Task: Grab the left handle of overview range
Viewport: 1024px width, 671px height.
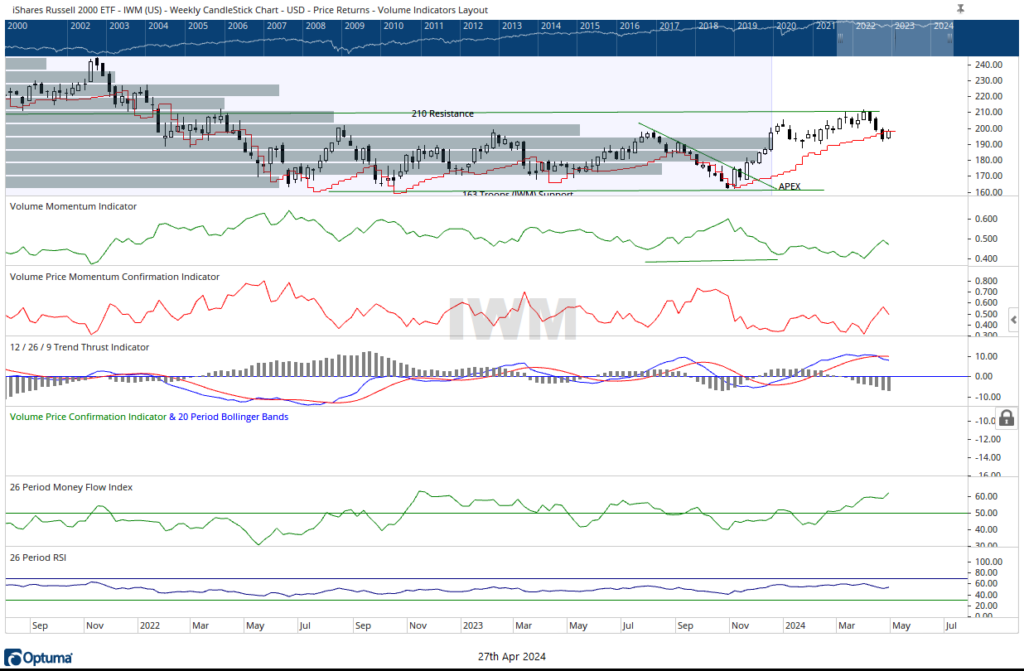Action: click(x=841, y=37)
